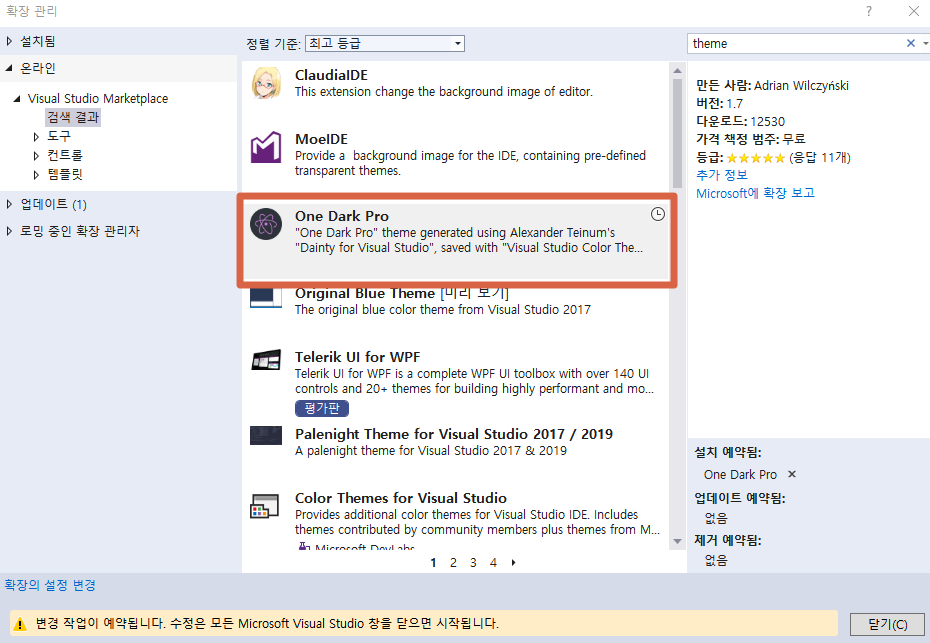Click the next page arrow
Screen dimensions: 930x643
pyautogui.click(x=514, y=562)
